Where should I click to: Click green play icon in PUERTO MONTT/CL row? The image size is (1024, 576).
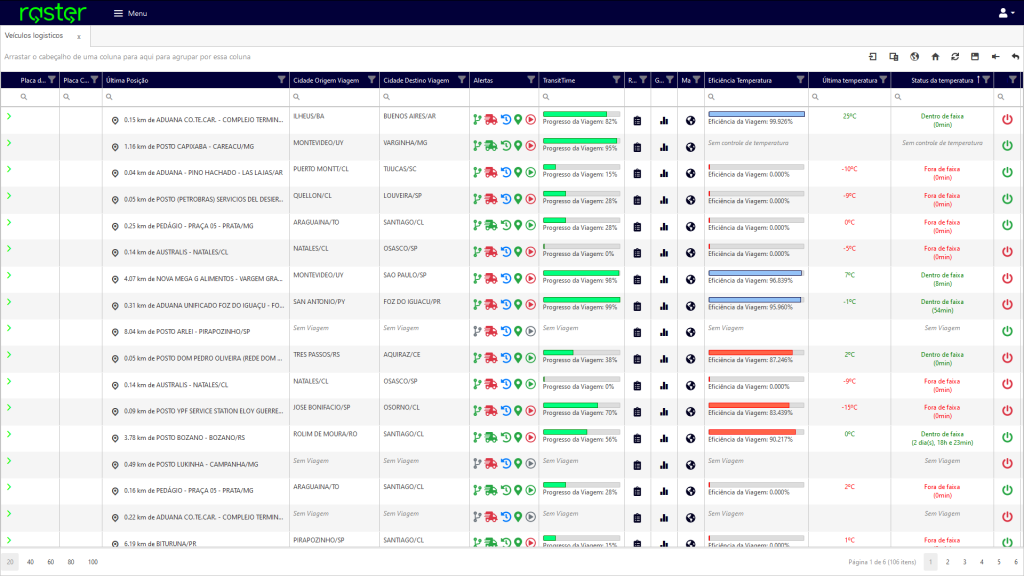click(x=530, y=172)
